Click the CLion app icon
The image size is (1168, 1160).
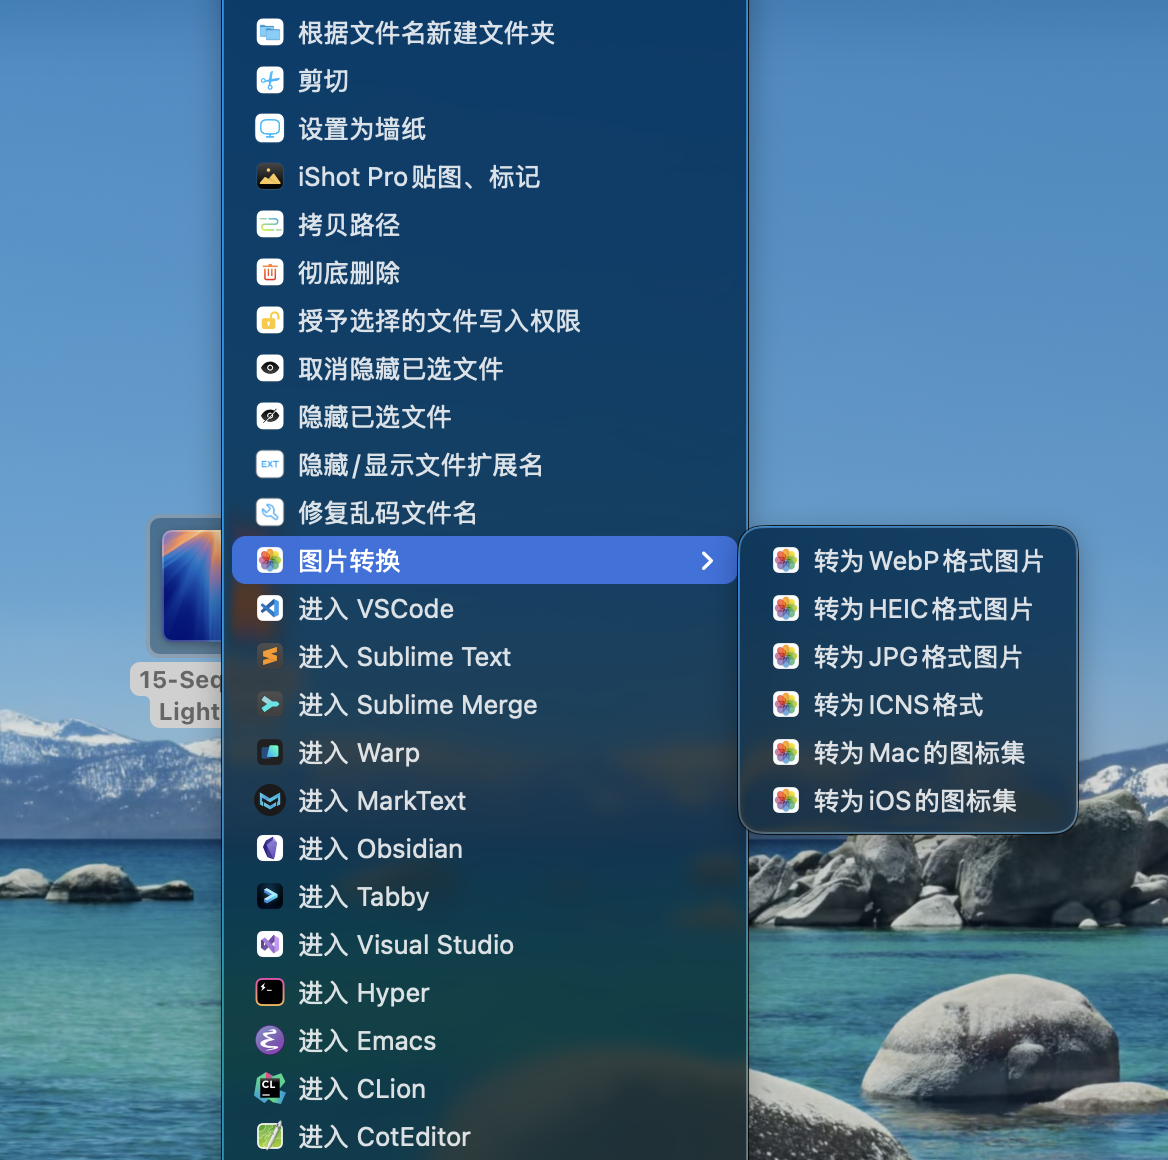click(270, 1089)
